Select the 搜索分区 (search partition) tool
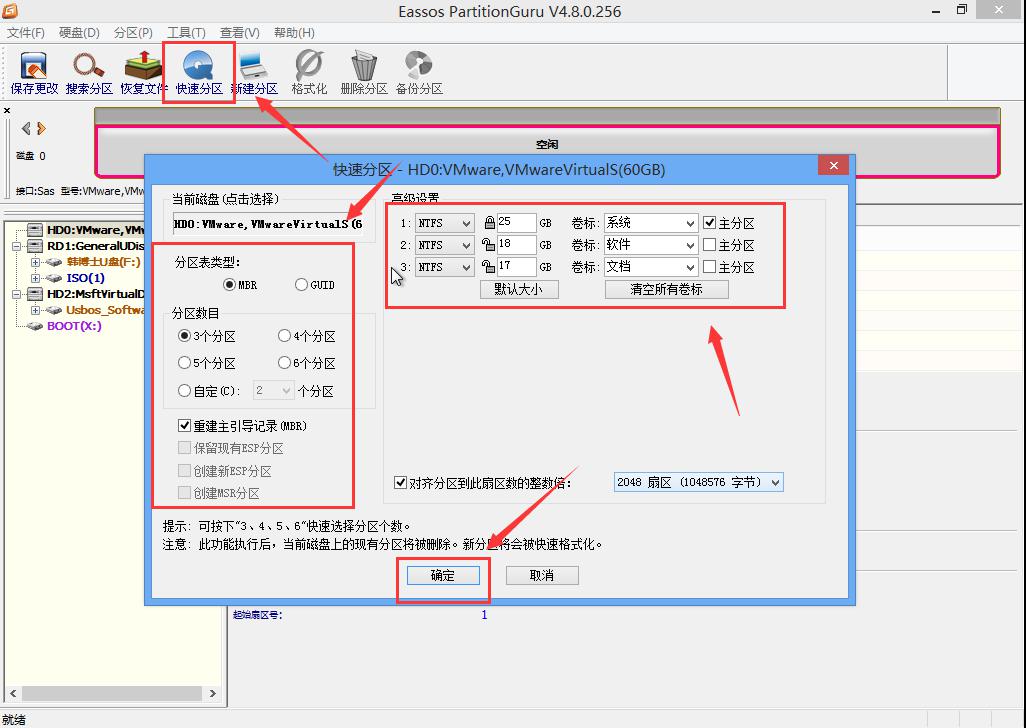This screenshot has width=1026, height=728. coord(88,71)
